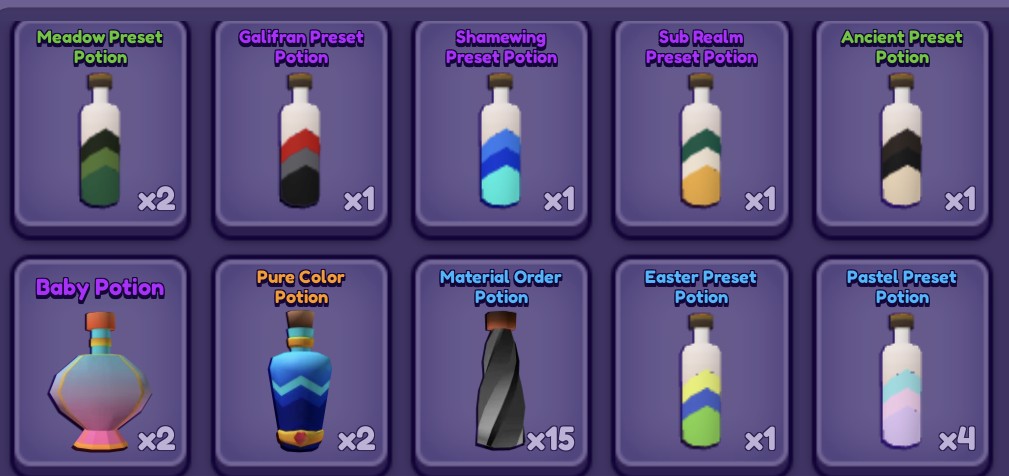Choose the Shamewing Preset Potion bottle
1009x476 pixels.
pos(501,140)
